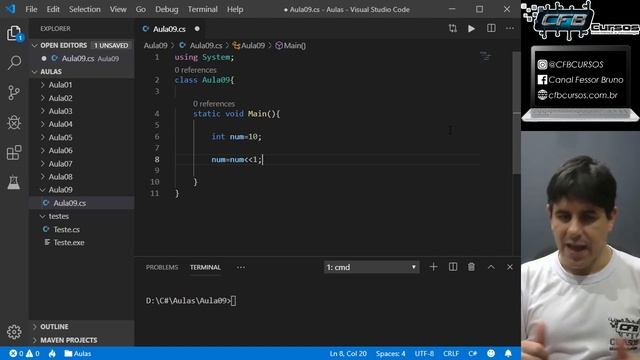
Task: Run code with the play button
Action: (x=471, y=29)
